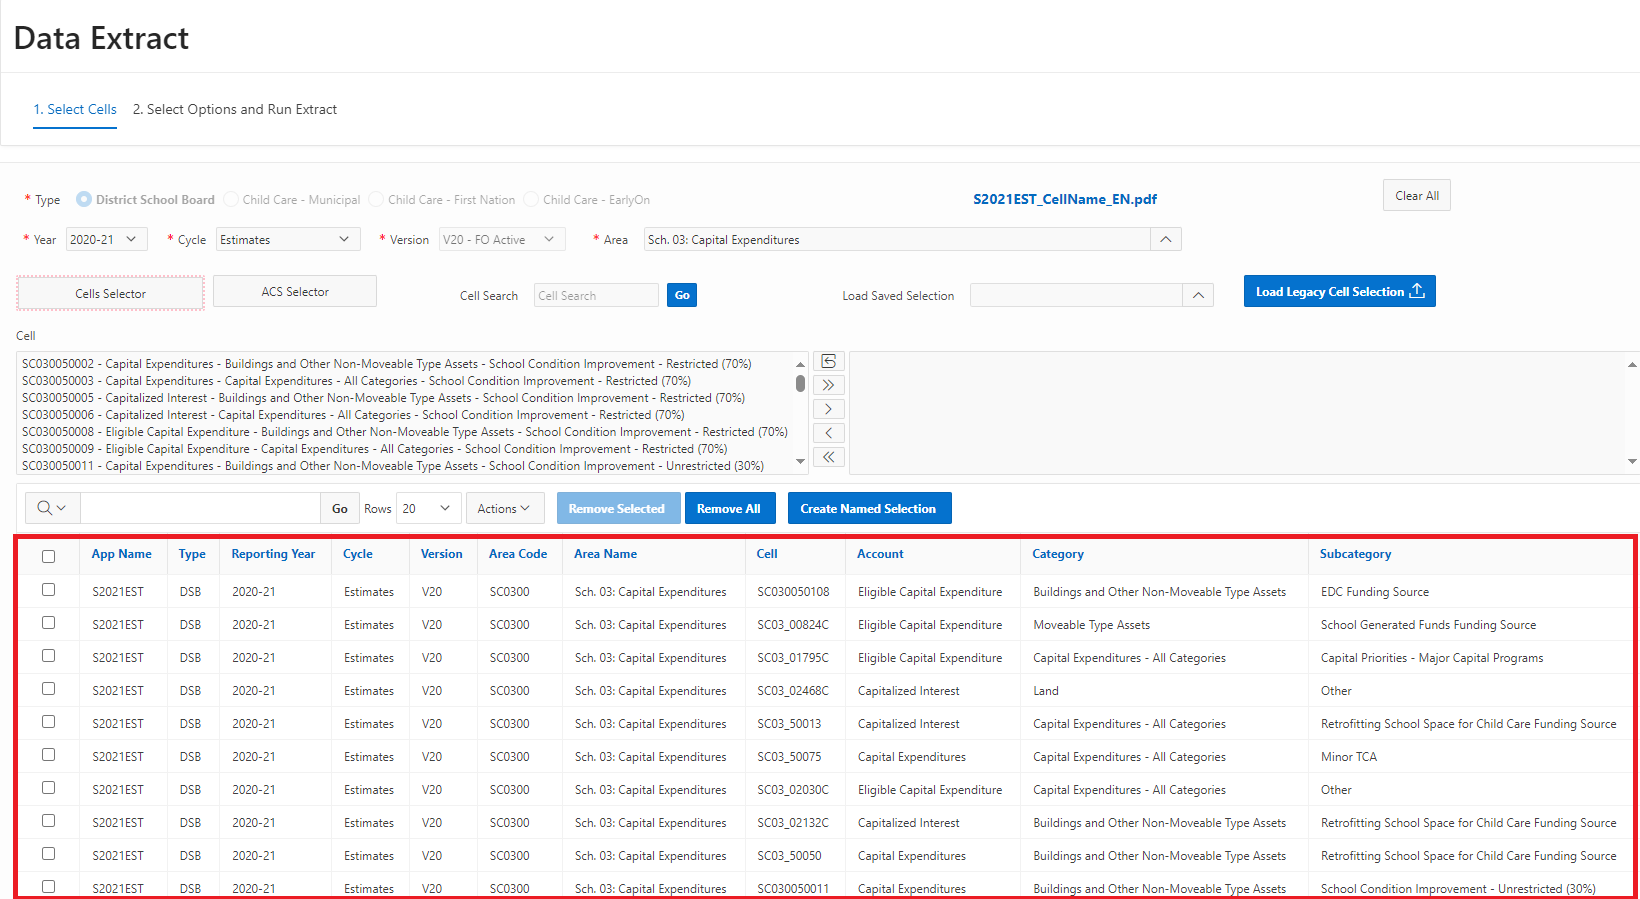Open the Cycle Estimates dropdown

pos(287,240)
